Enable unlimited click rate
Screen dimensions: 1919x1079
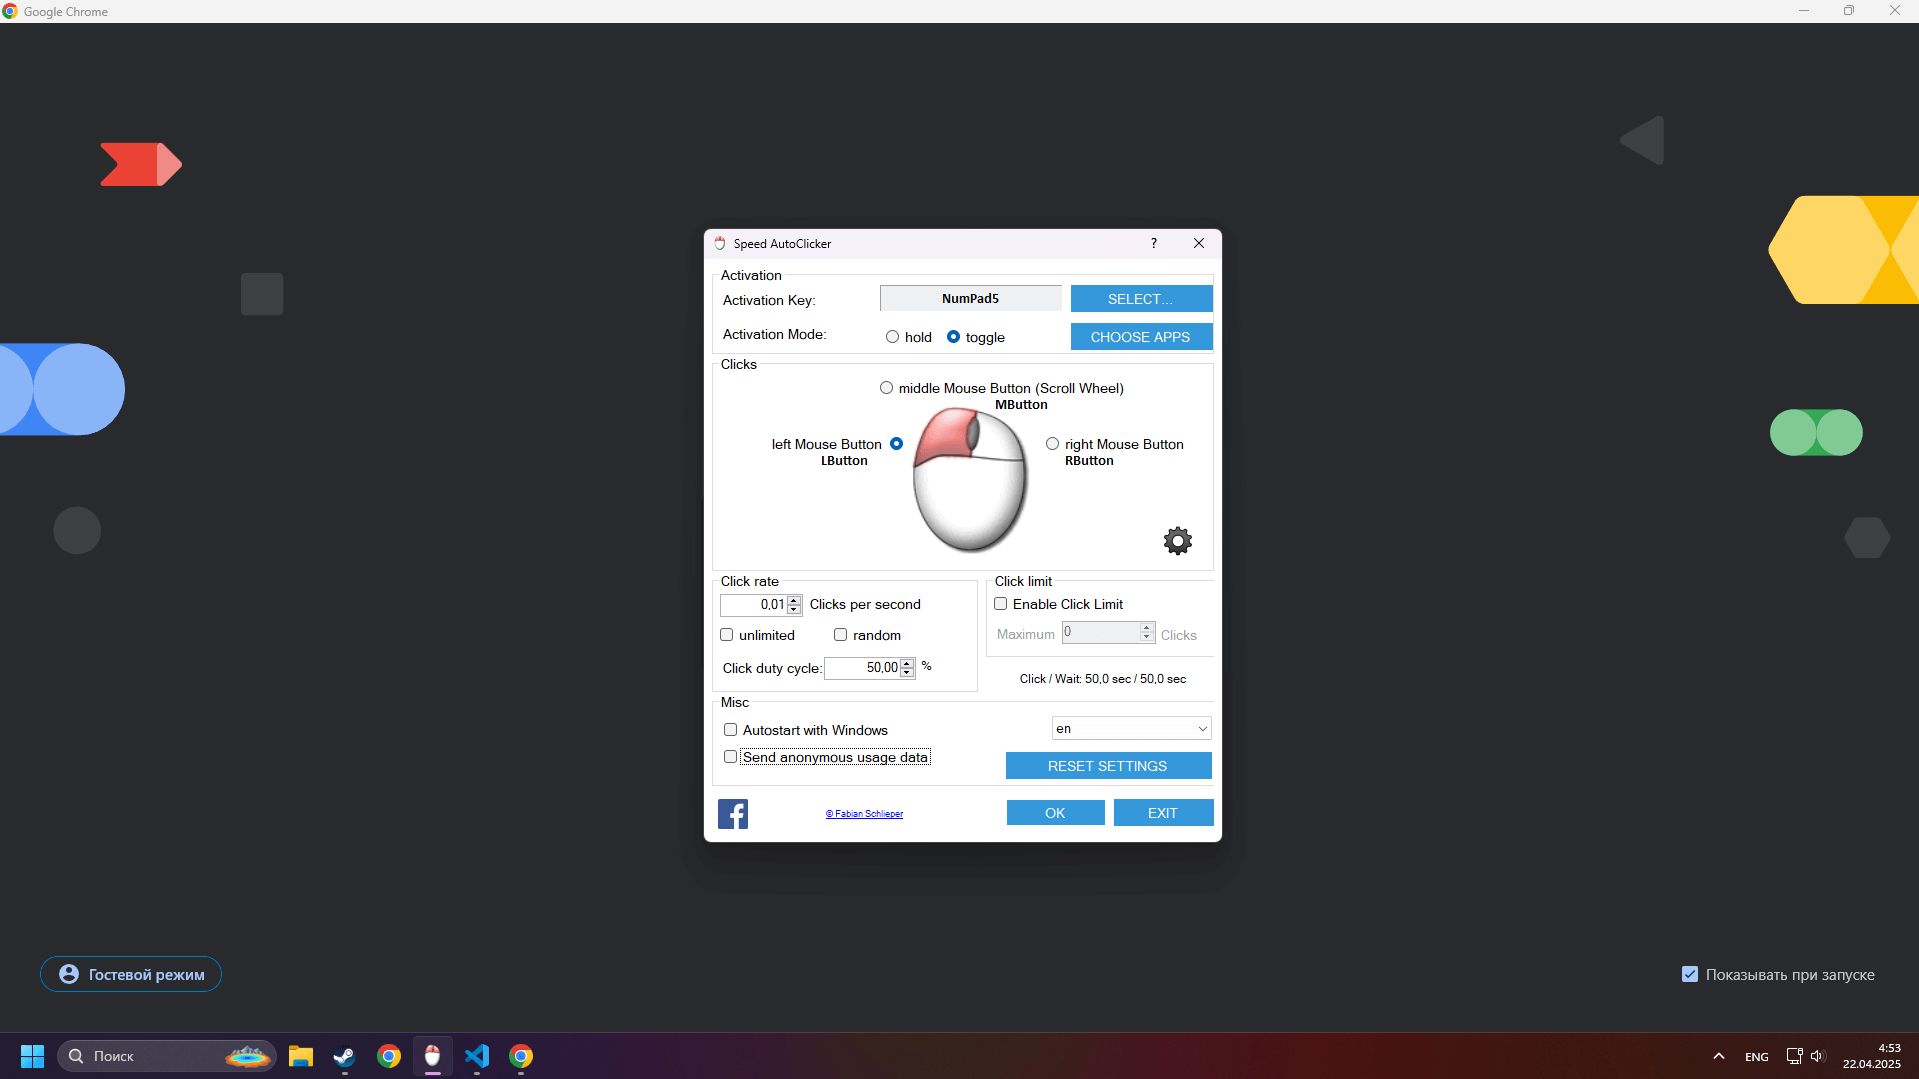[727, 635]
